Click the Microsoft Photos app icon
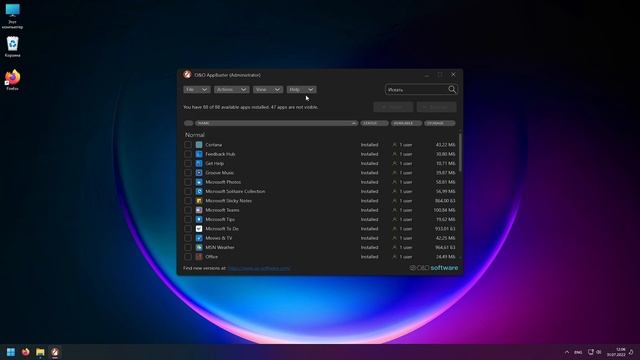Screen dimensions: 640x360 [x=199, y=182]
